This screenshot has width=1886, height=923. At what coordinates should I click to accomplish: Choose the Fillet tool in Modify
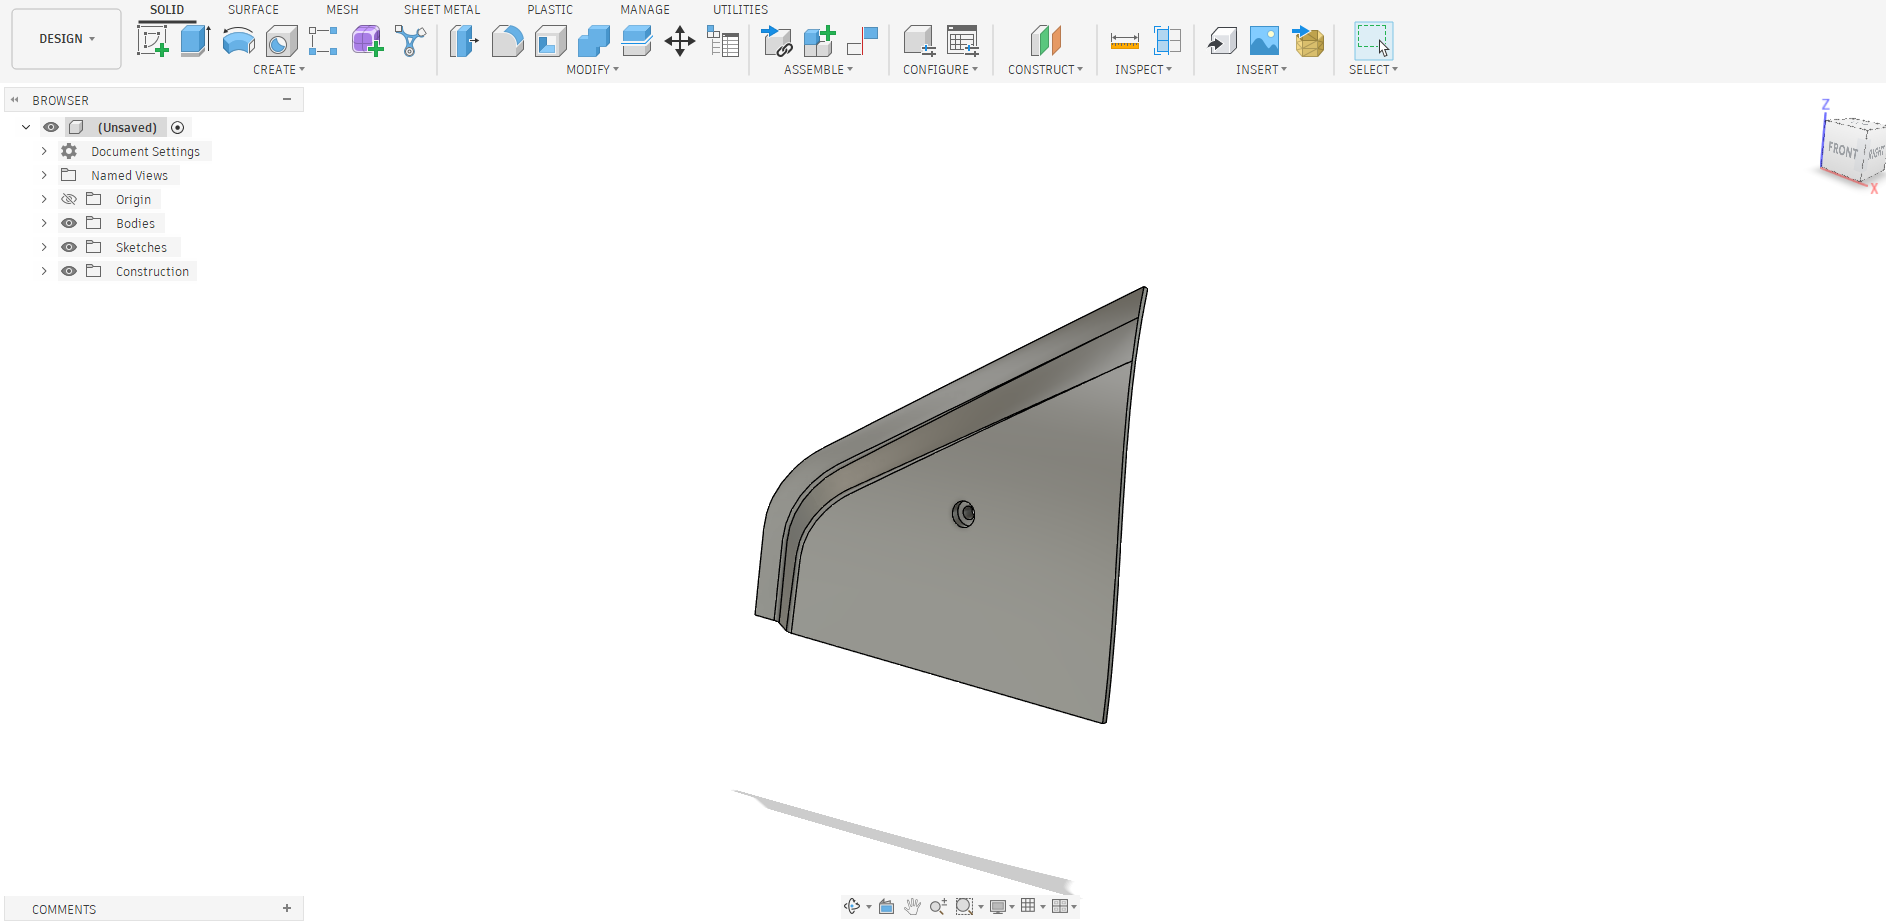507,41
